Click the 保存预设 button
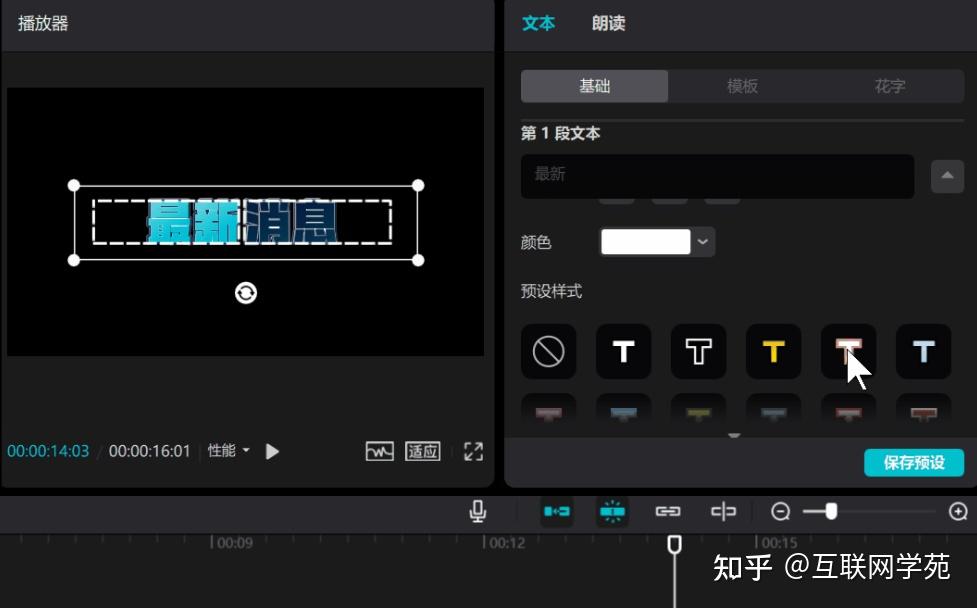977x608 pixels. 915,462
